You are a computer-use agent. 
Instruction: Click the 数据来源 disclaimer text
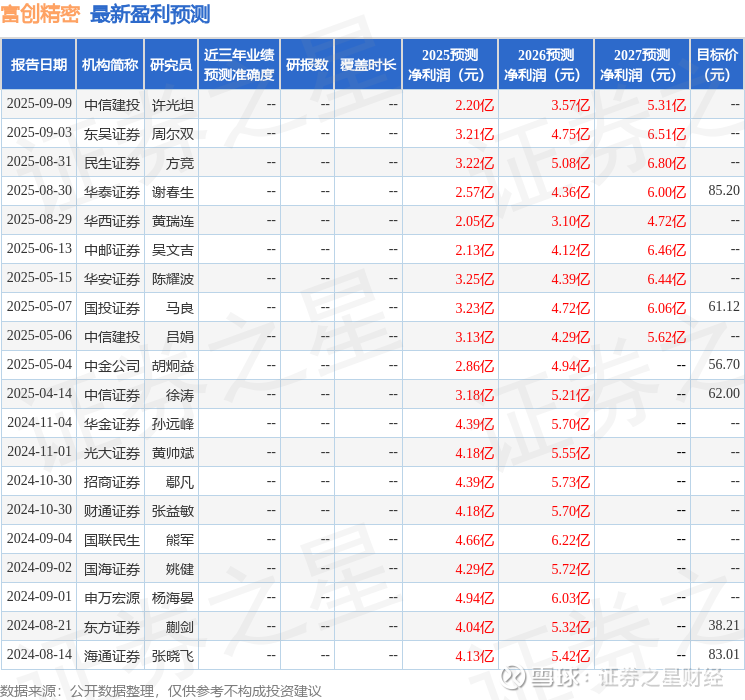coord(161,690)
